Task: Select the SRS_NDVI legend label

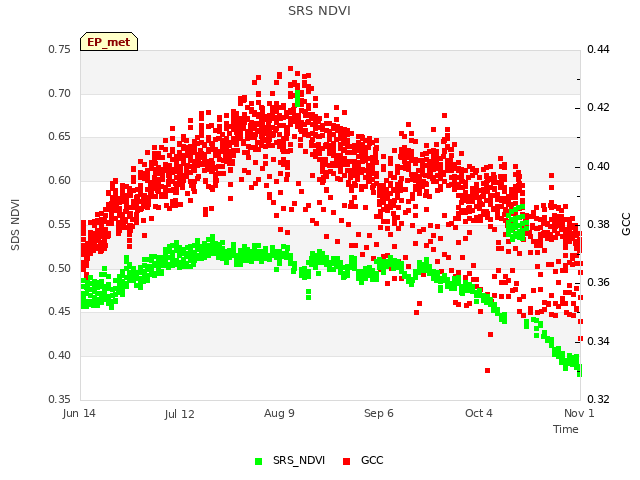Action: [x=299, y=460]
